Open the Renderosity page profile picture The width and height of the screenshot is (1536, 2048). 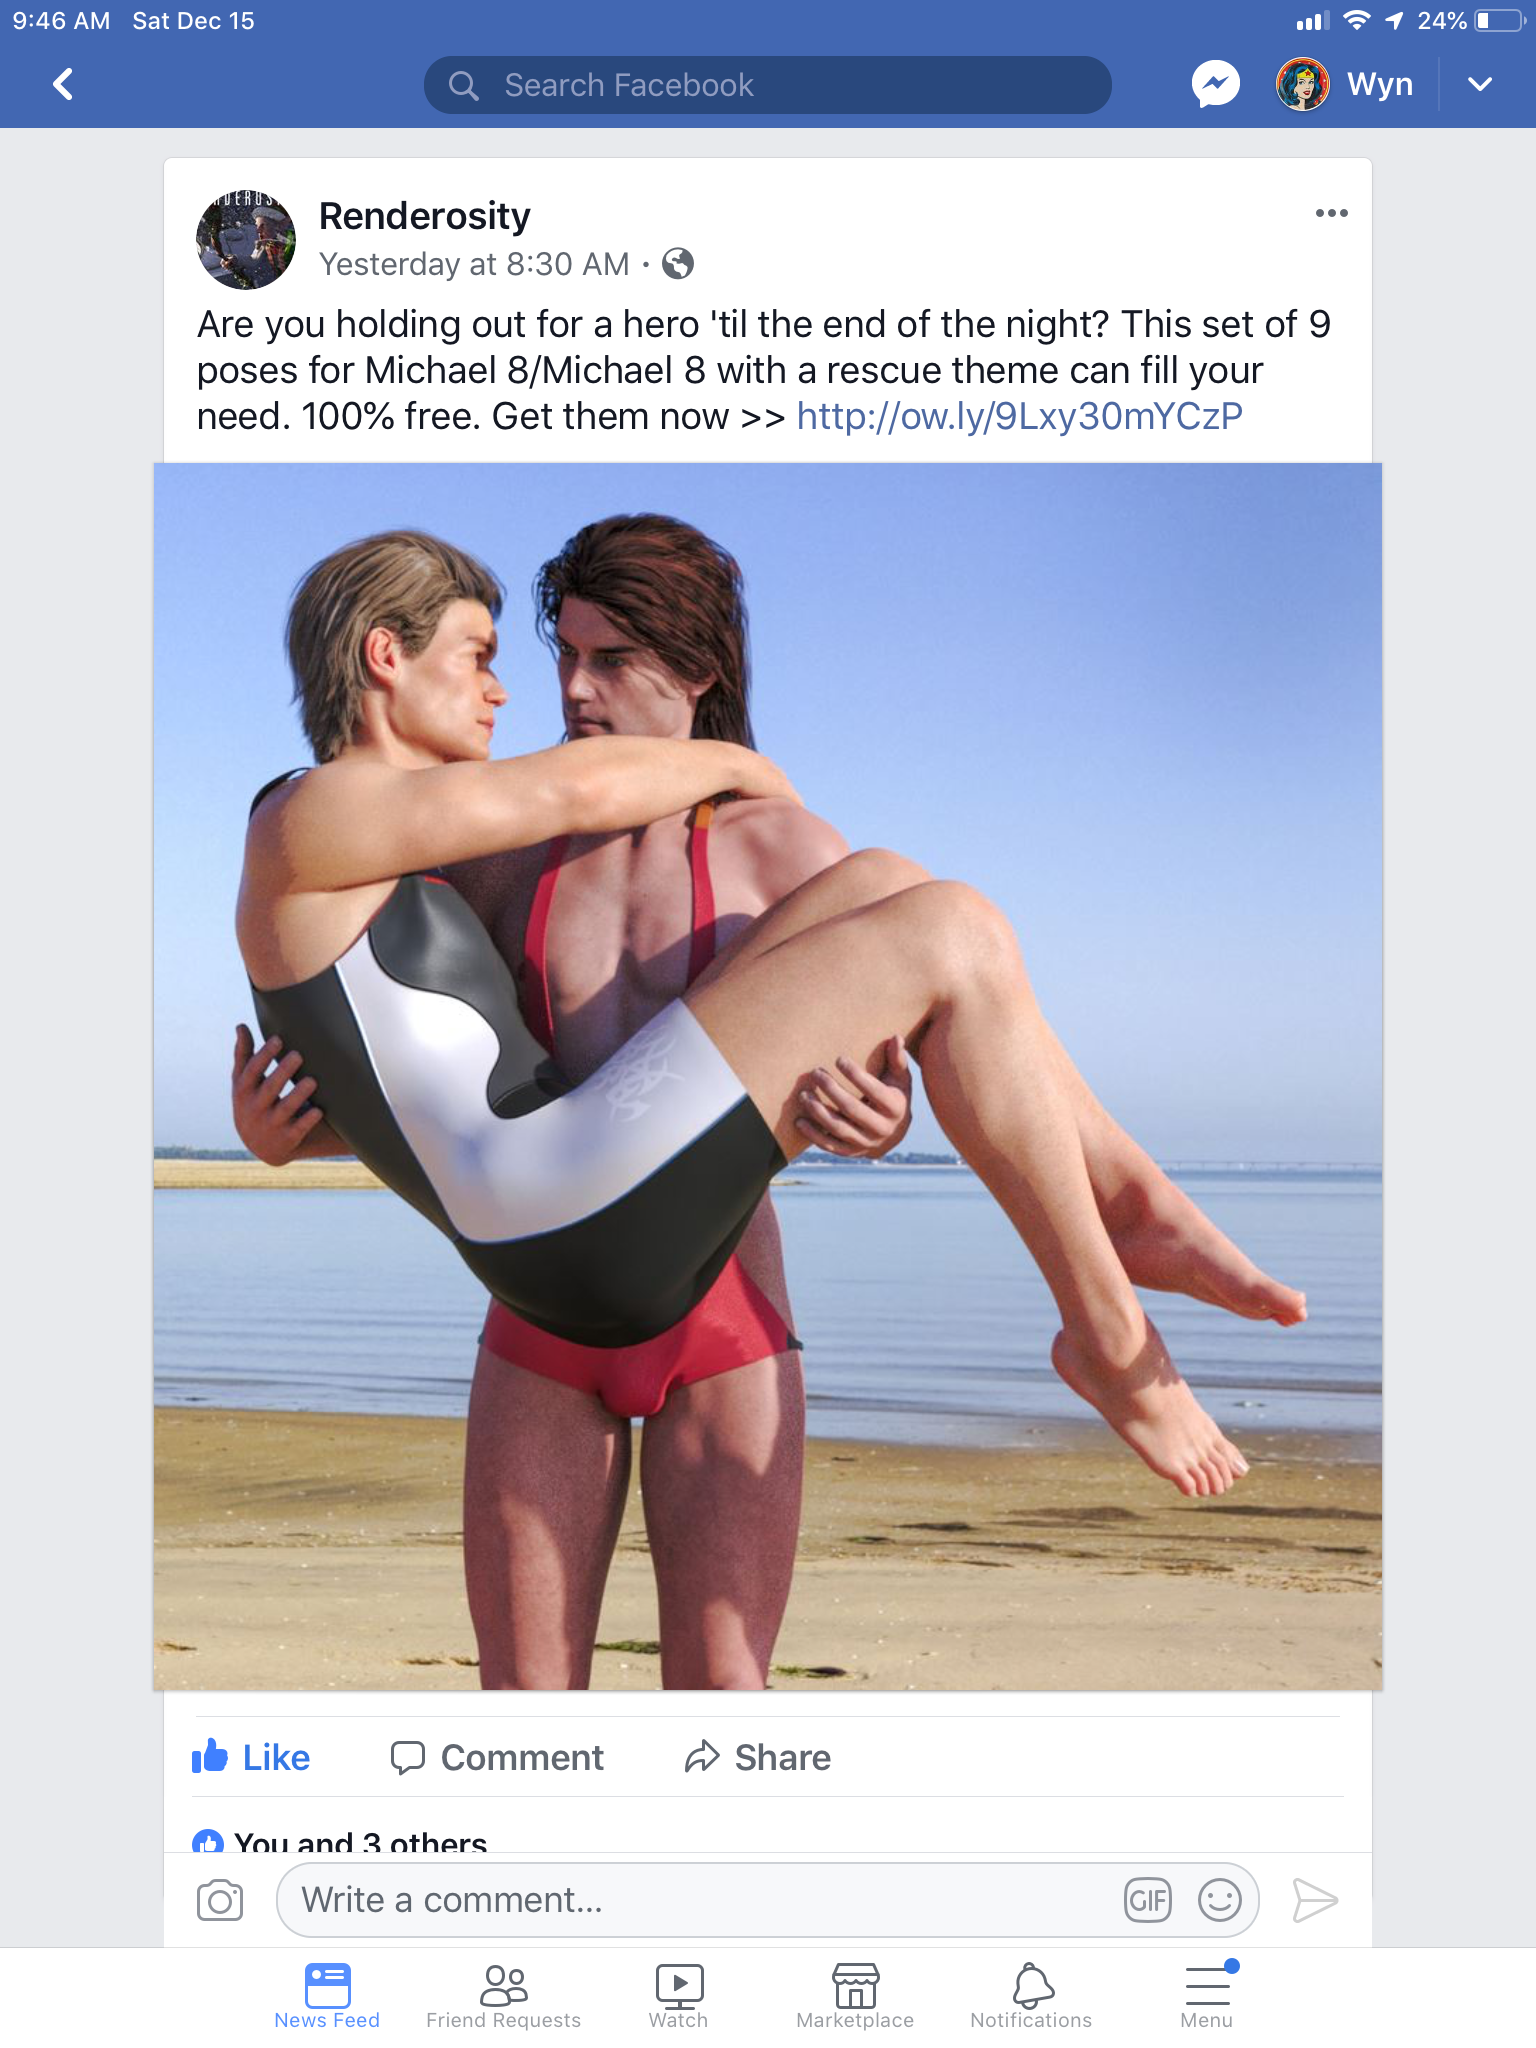click(x=246, y=240)
